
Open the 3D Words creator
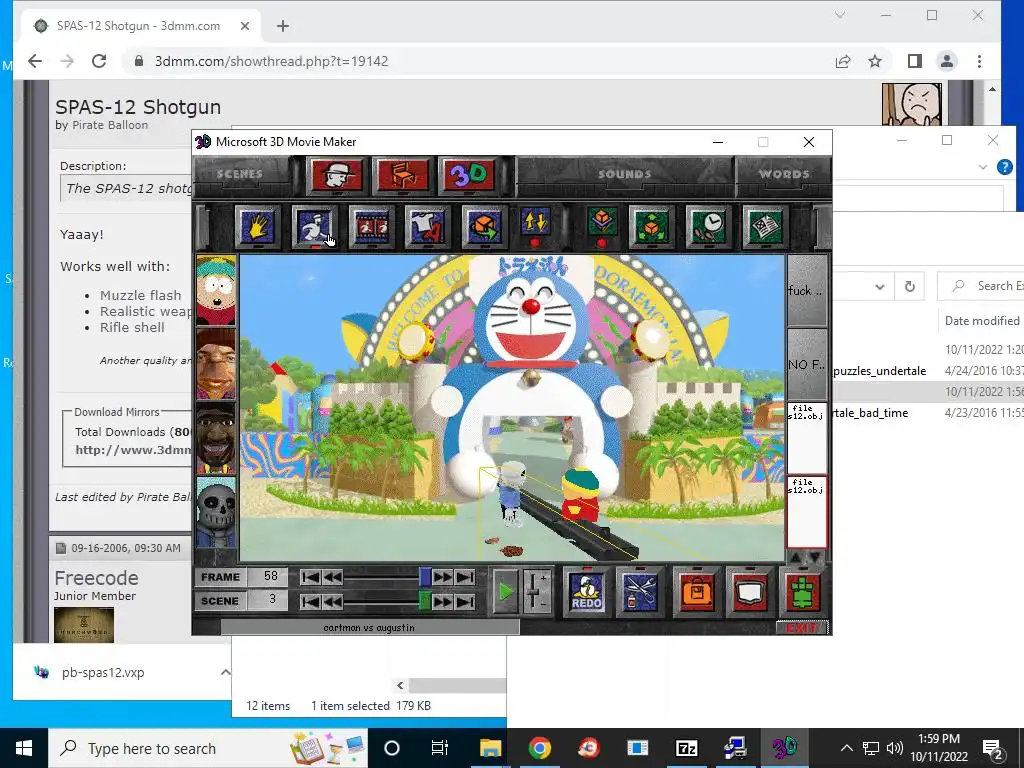469,175
